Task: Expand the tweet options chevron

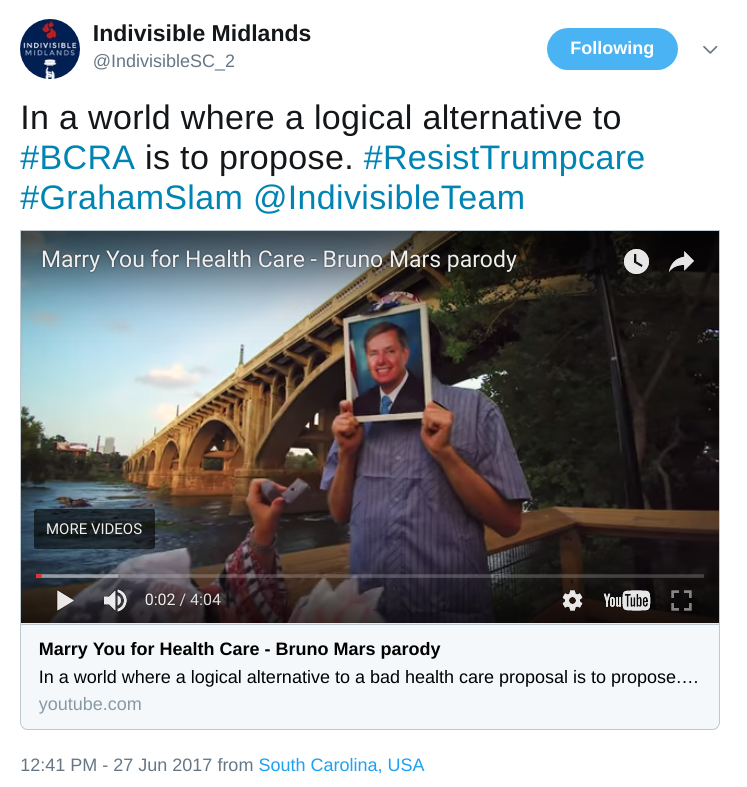Action: (710, 50)
